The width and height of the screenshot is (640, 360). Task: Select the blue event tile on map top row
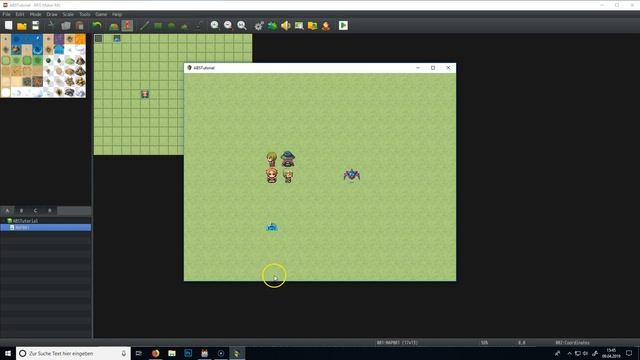tap(117, 39)
